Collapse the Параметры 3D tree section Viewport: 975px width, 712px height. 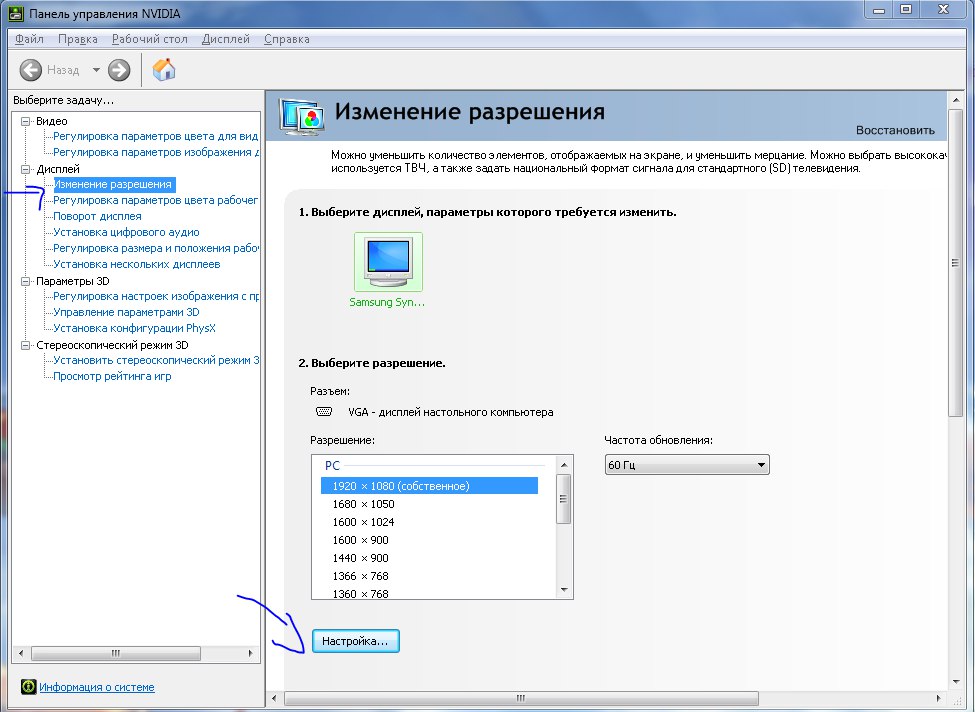point(27,281)
